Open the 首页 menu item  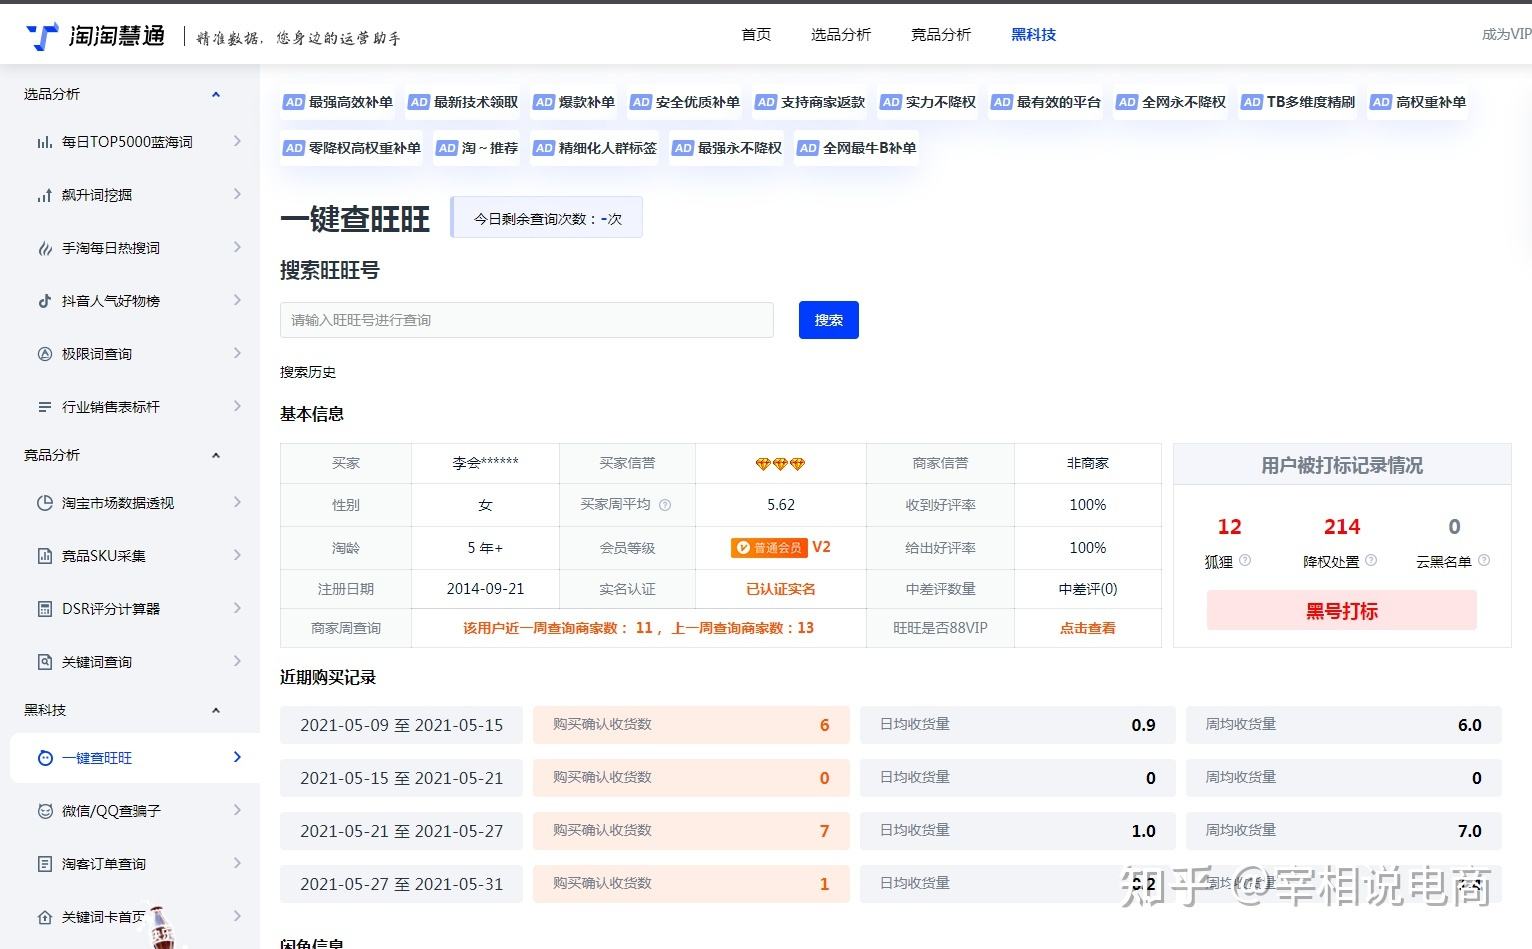point(756,34)
